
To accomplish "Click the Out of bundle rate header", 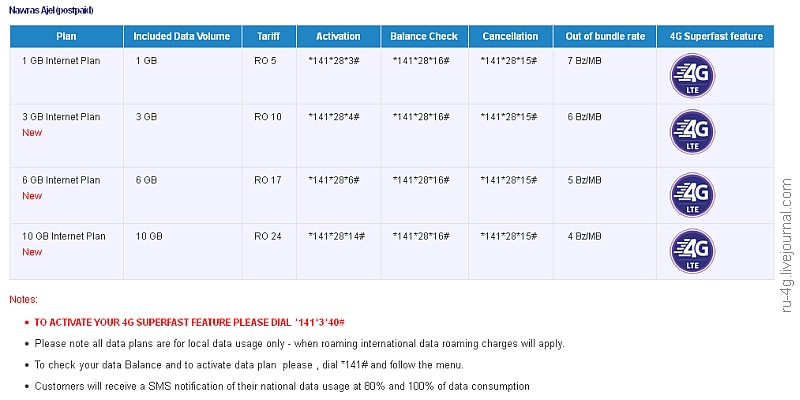I will tap(604, 37).
